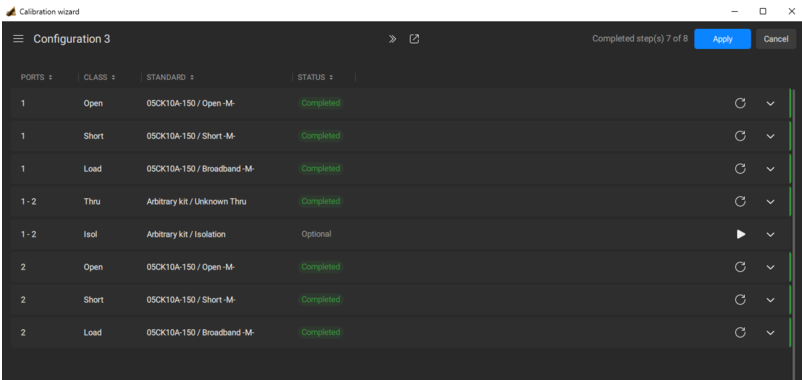Re-measure Port 2 Short standard

(x=740, y=300)
